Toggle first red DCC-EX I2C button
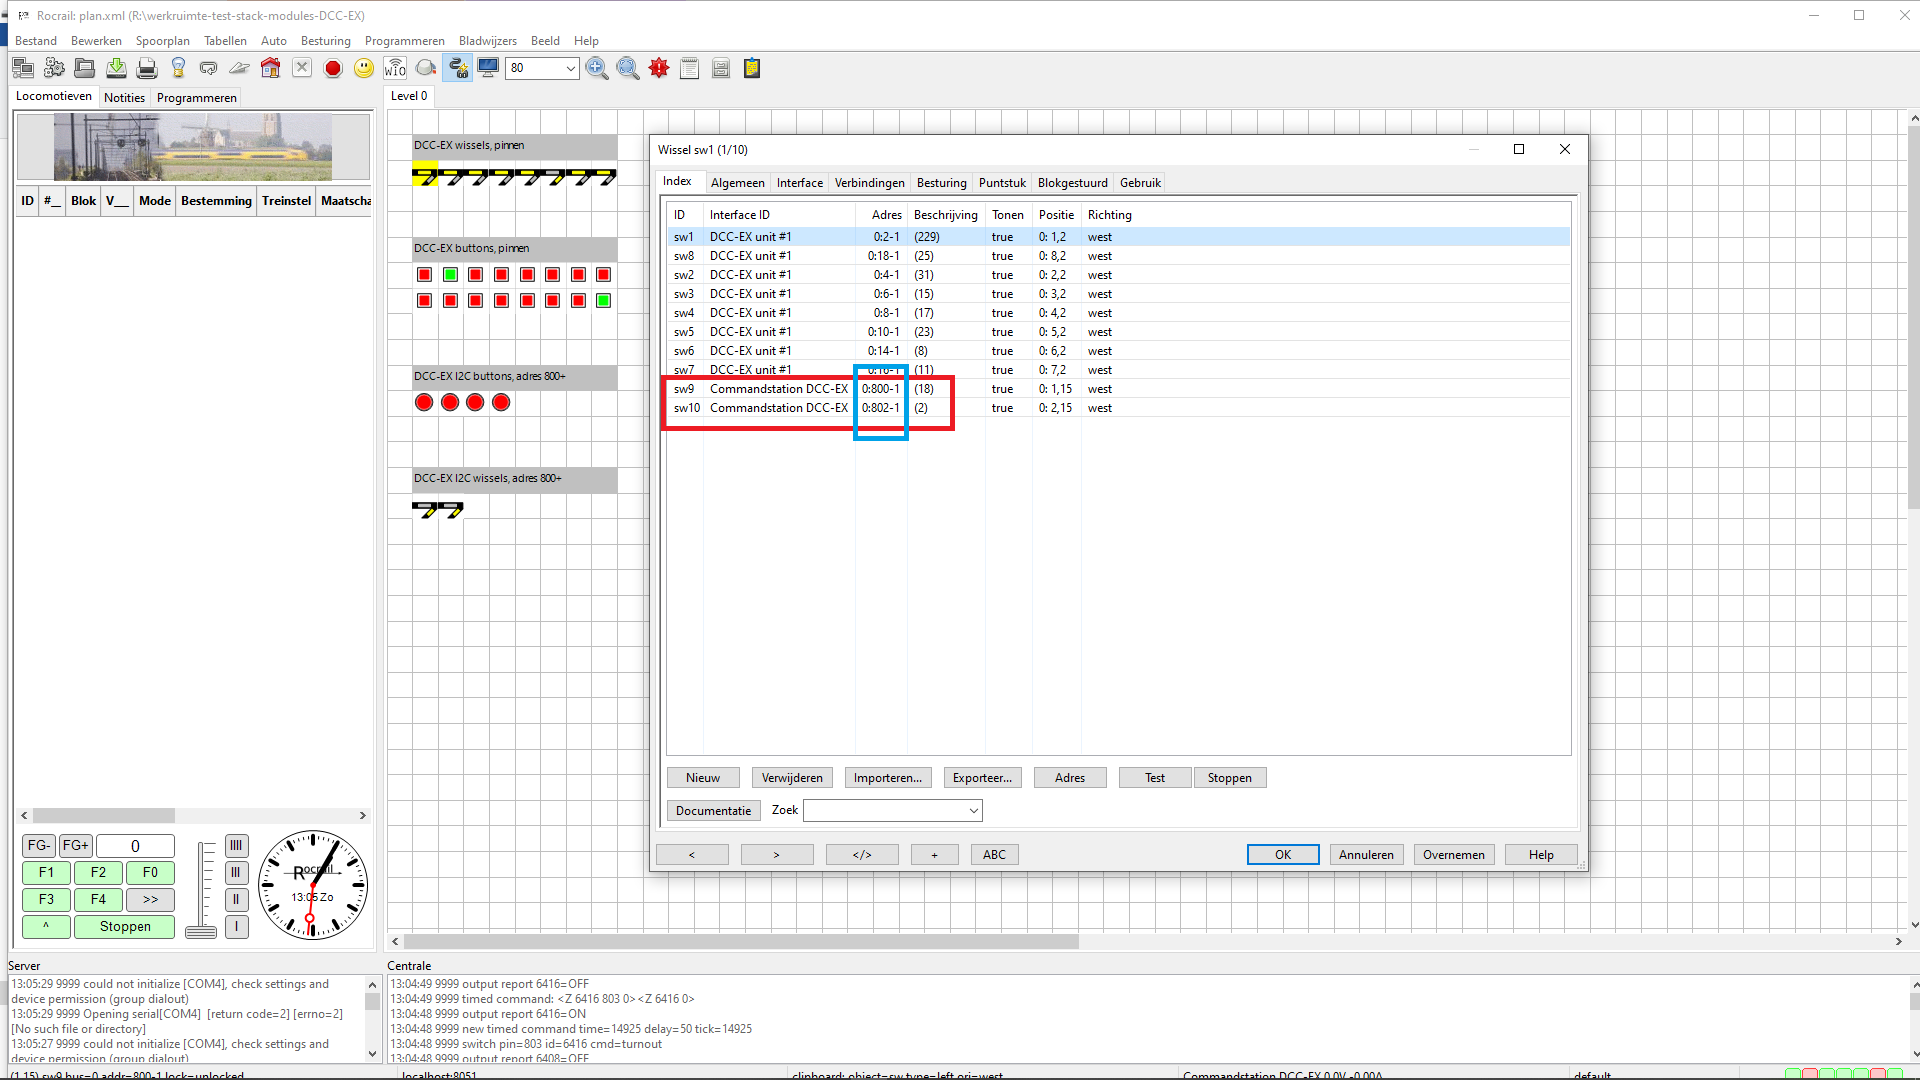This screenshot has width=1920, height=1080. (x=424, y=402)
